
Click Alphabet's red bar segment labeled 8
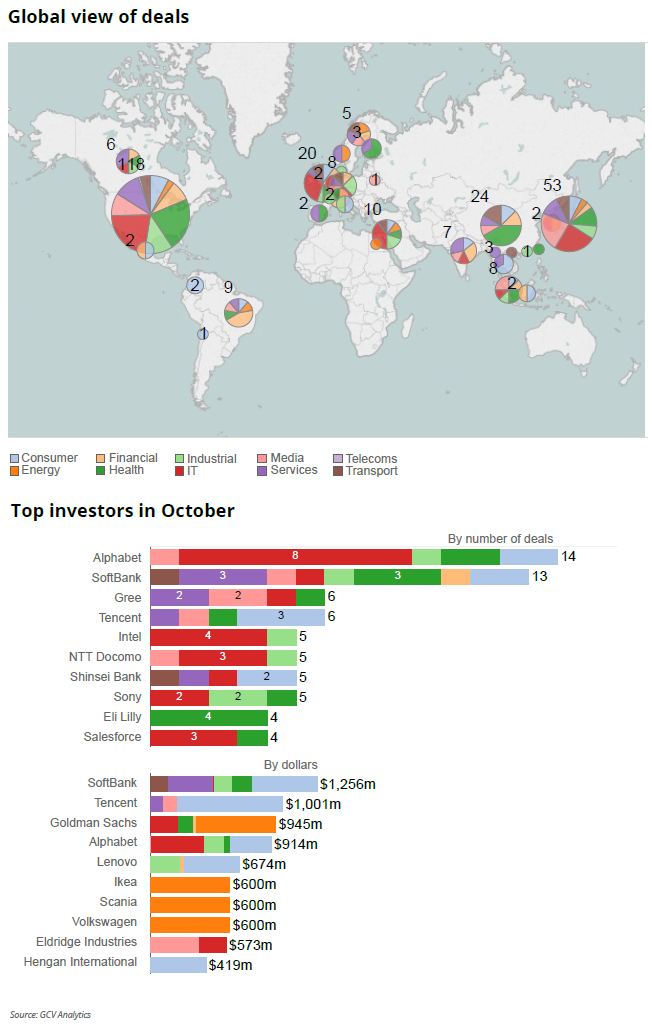(295, 557)
